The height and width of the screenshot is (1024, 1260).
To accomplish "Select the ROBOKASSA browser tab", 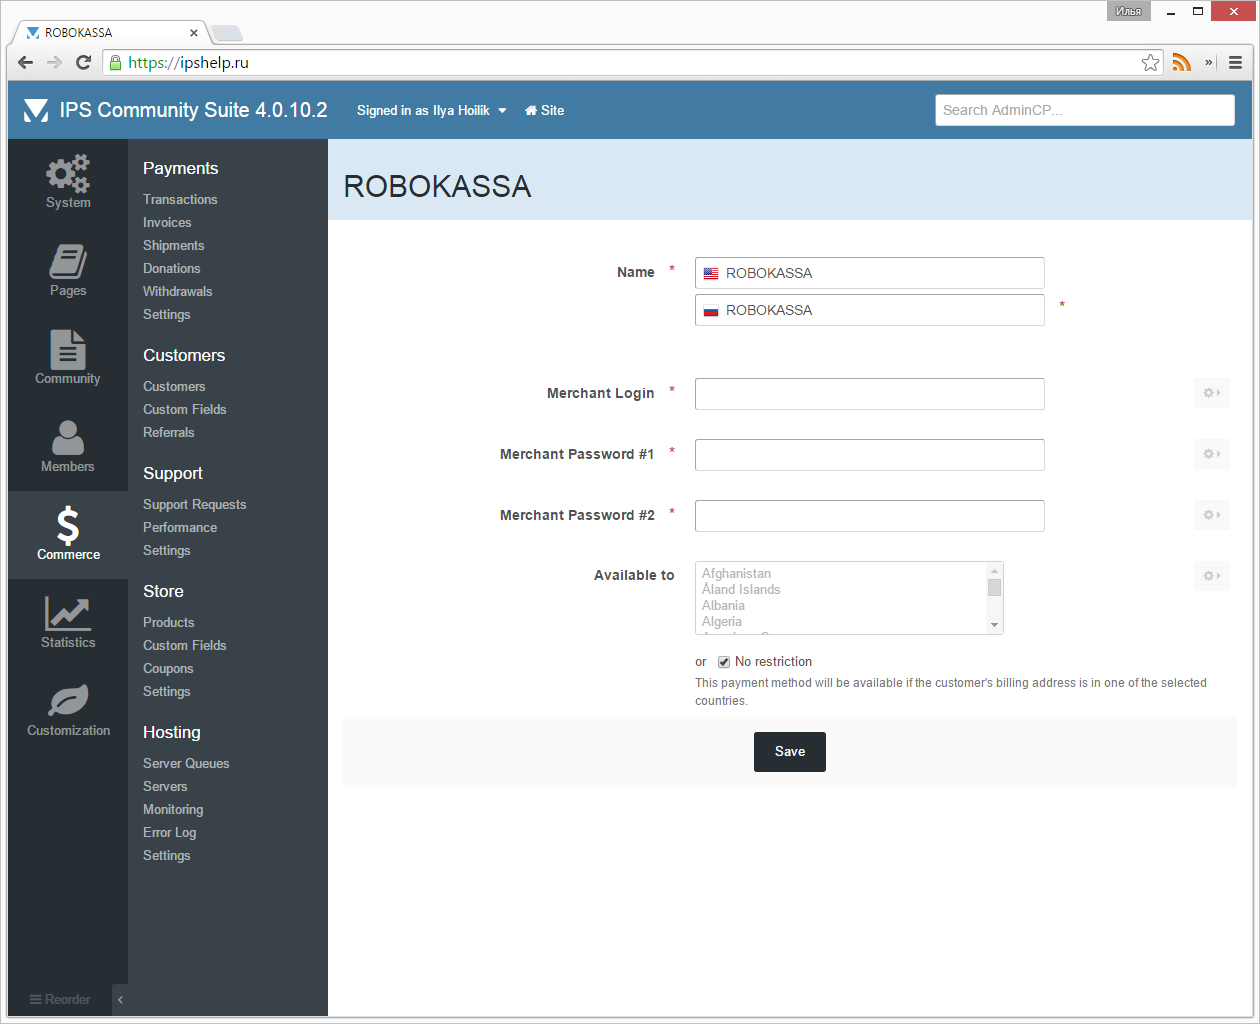I will (x=110, y=32).
